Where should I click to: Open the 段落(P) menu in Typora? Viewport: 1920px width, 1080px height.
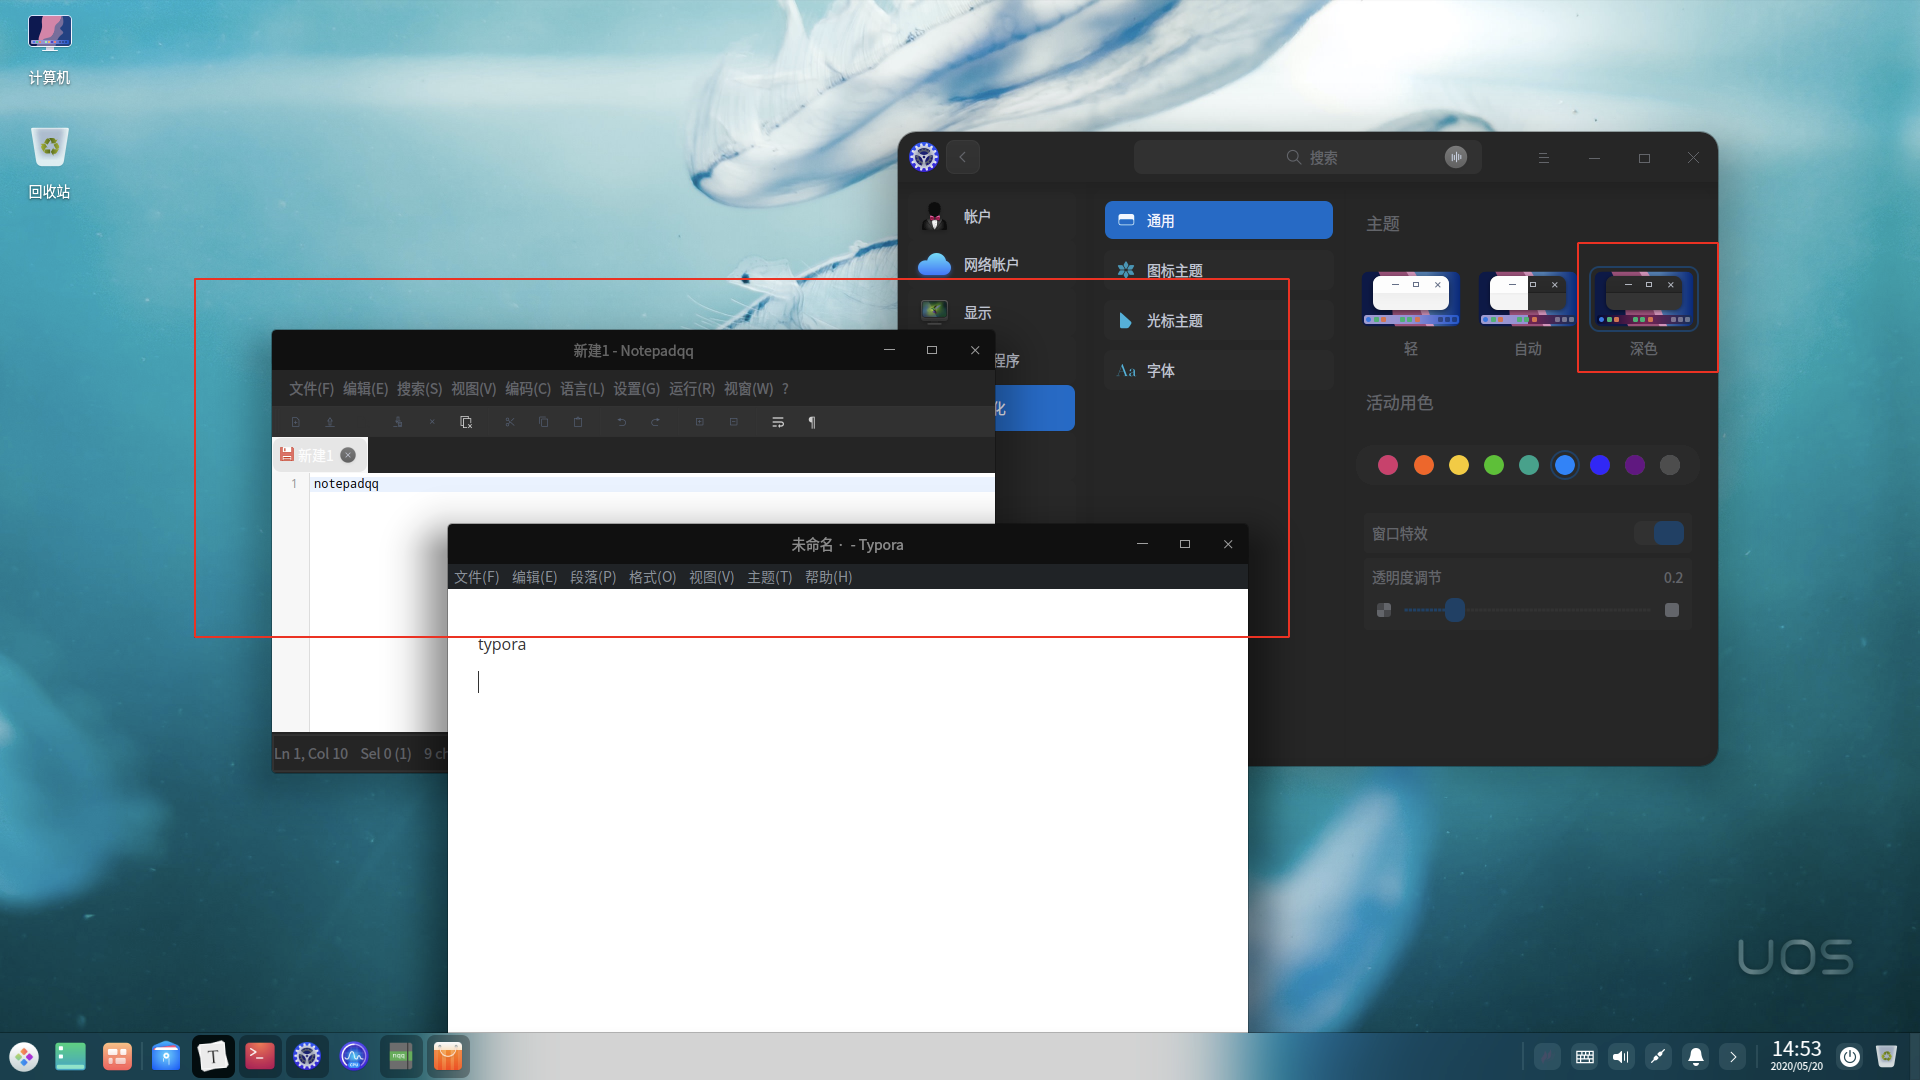click(x=593, y=577)
